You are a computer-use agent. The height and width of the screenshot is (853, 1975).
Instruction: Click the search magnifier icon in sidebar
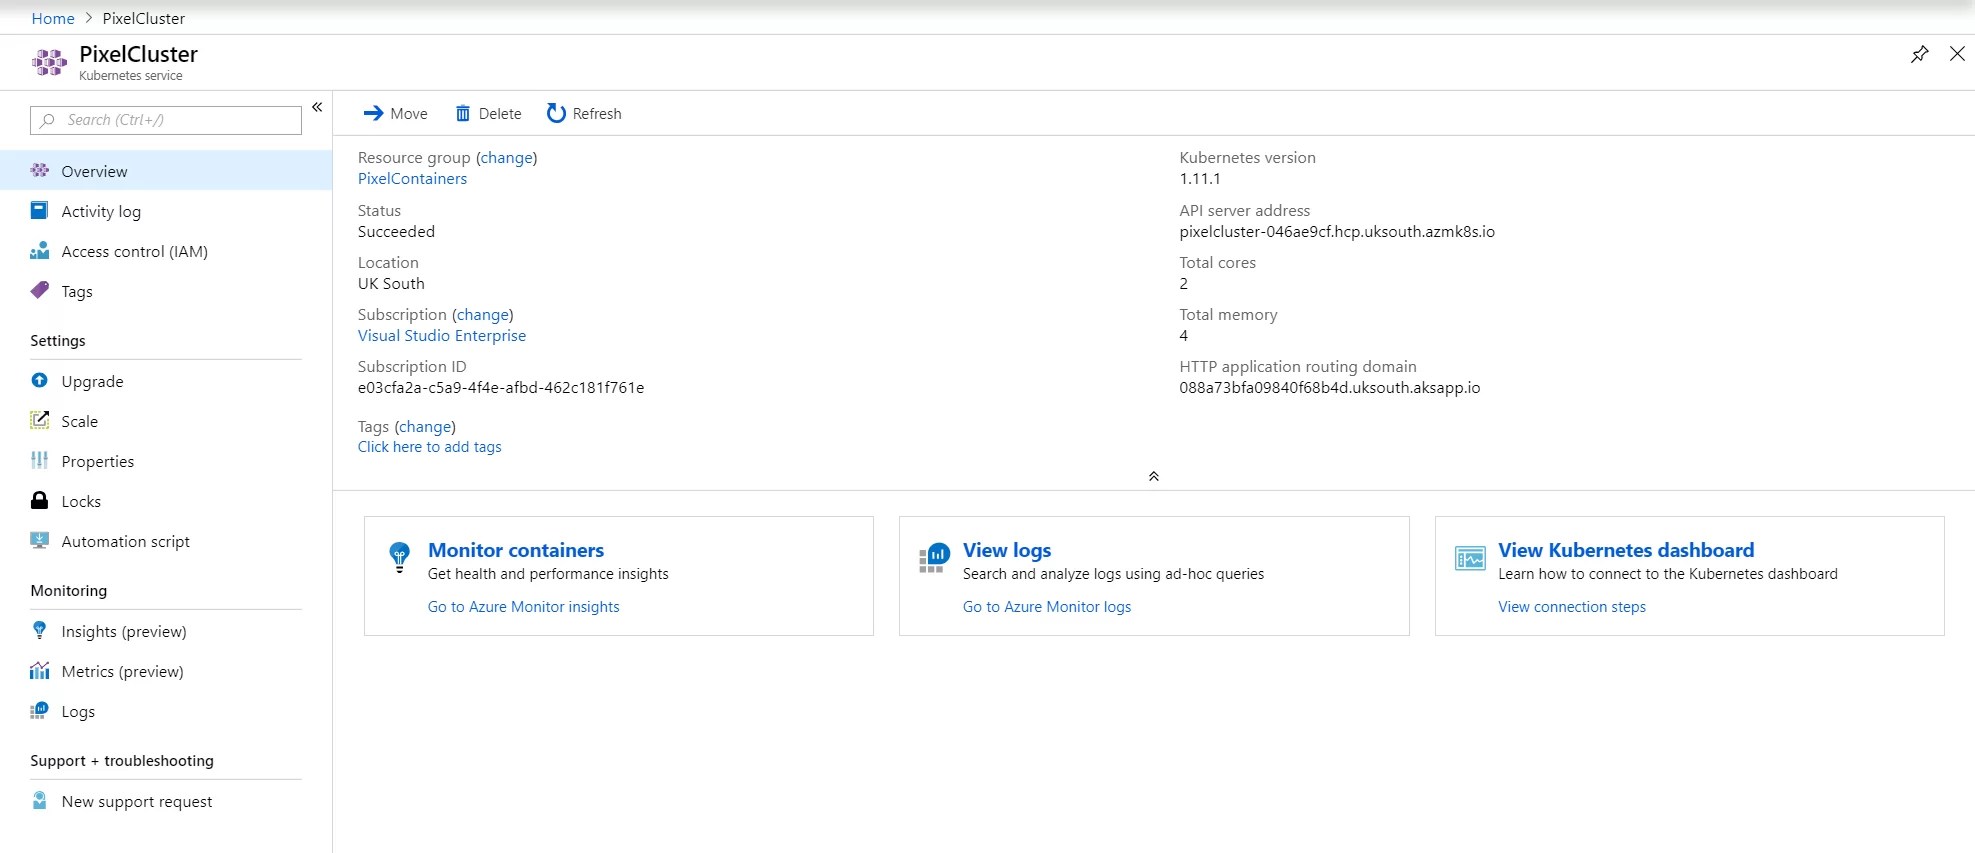click(x=47, y=120)
